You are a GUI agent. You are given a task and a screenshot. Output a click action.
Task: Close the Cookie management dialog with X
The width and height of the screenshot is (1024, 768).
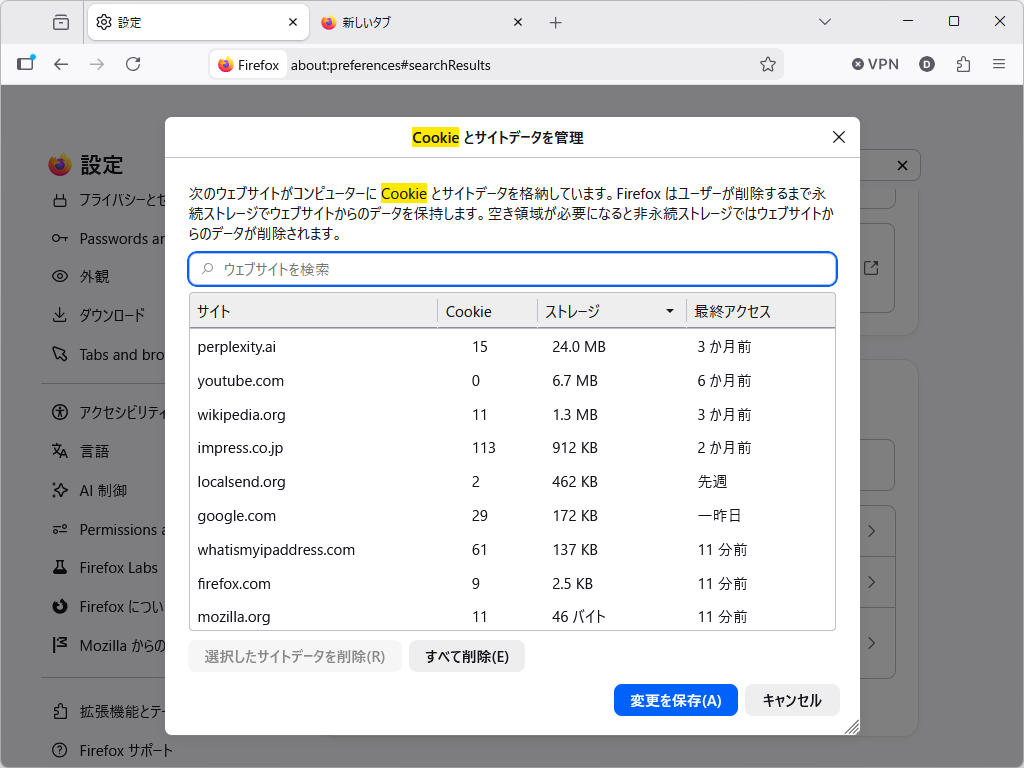839,137
